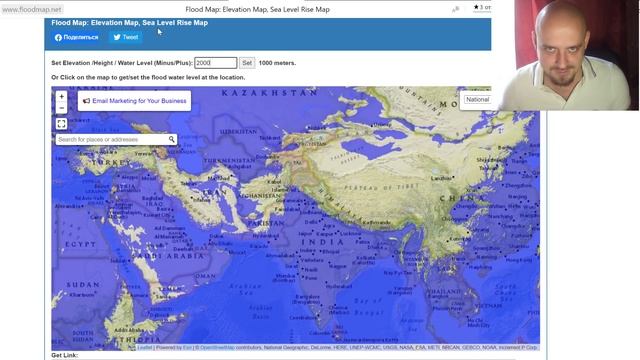Click the Tweet button
The image size is (640, 360).
(126, 37)
